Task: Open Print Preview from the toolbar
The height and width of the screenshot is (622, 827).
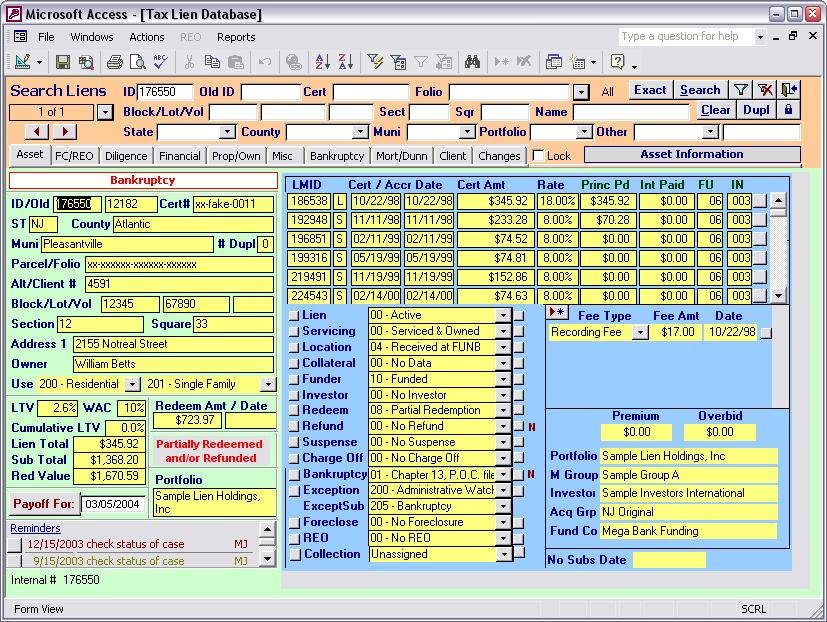Action: coord(138,62)
